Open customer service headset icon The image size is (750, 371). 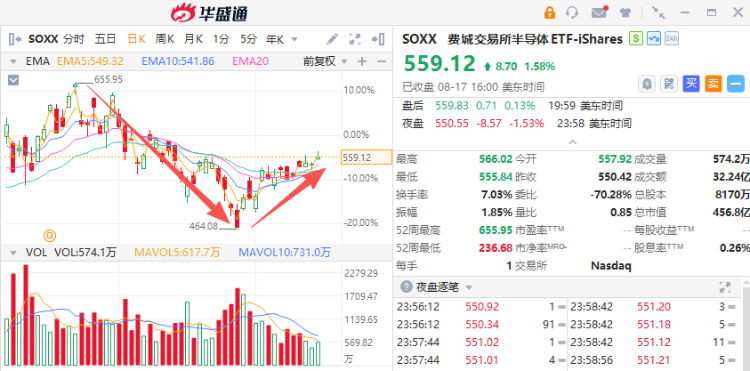coord(572,12)
